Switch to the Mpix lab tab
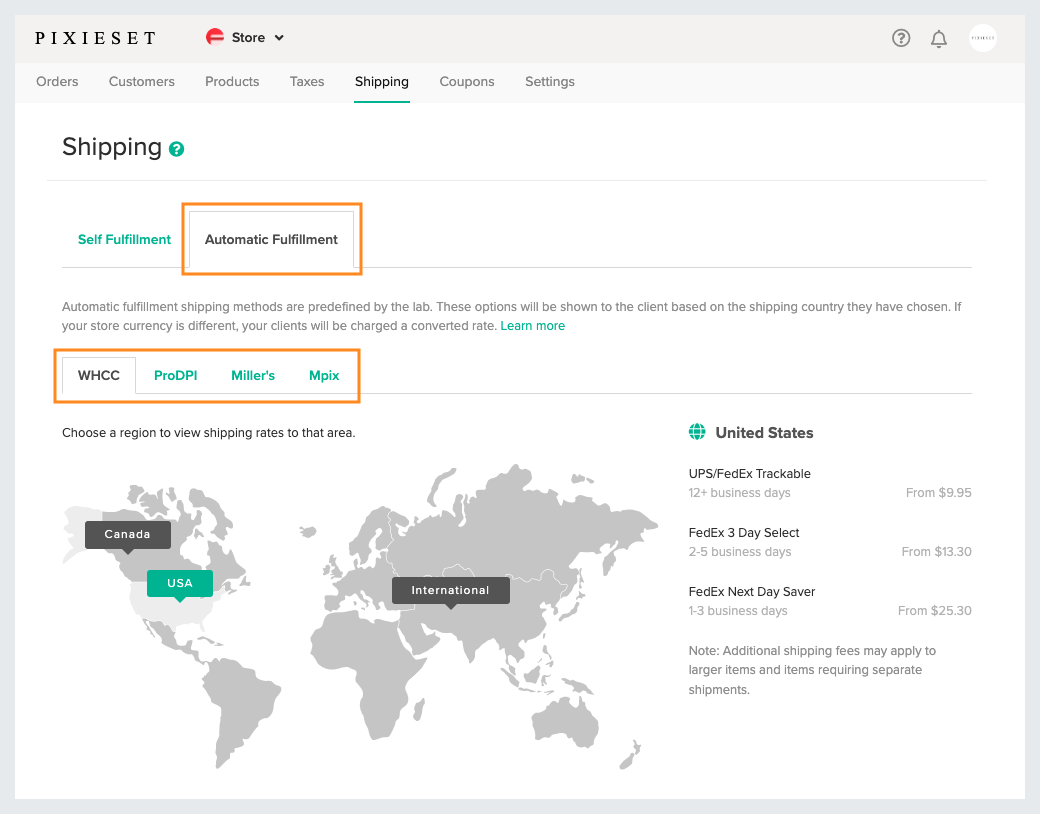The image size is (1040, 814). coord(324,375)
